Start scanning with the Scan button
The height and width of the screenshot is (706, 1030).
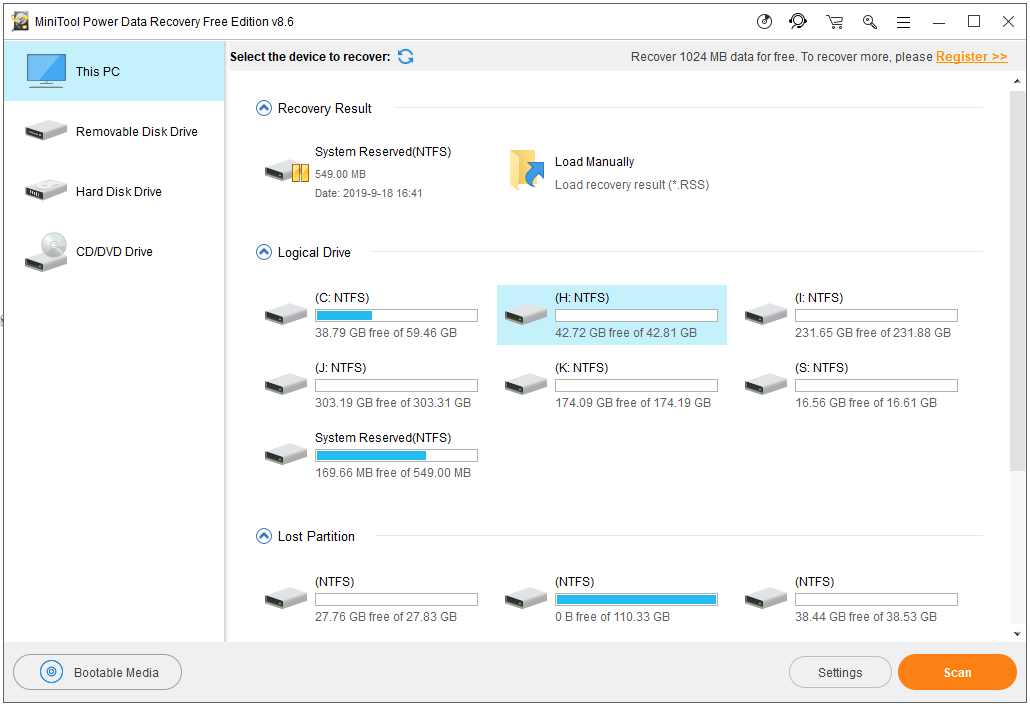pyautogui.click(x=956, y=672)
